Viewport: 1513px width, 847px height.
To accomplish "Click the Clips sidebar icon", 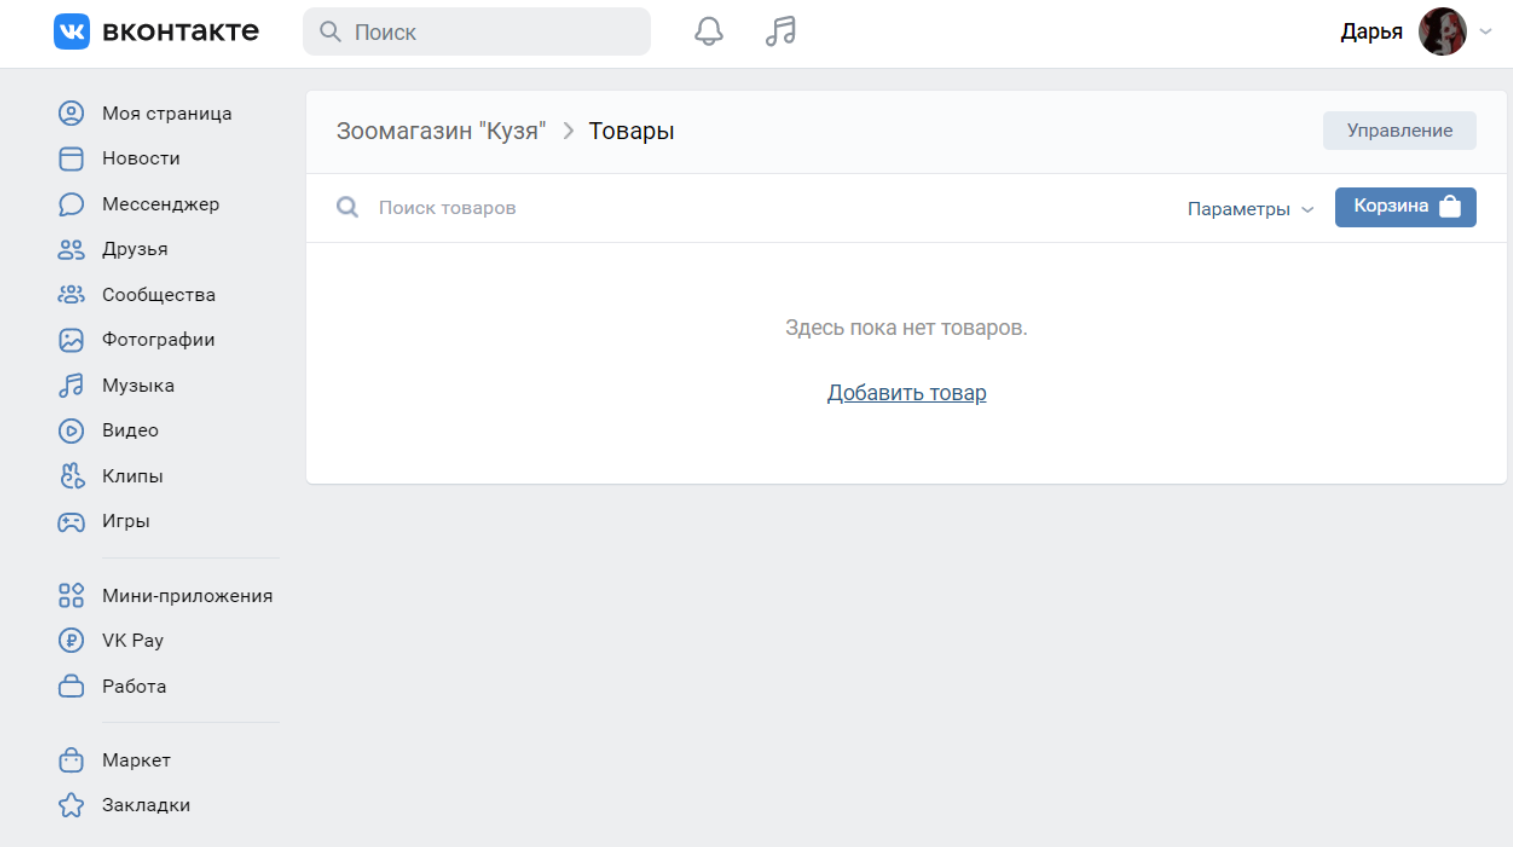I will point(71,476).
